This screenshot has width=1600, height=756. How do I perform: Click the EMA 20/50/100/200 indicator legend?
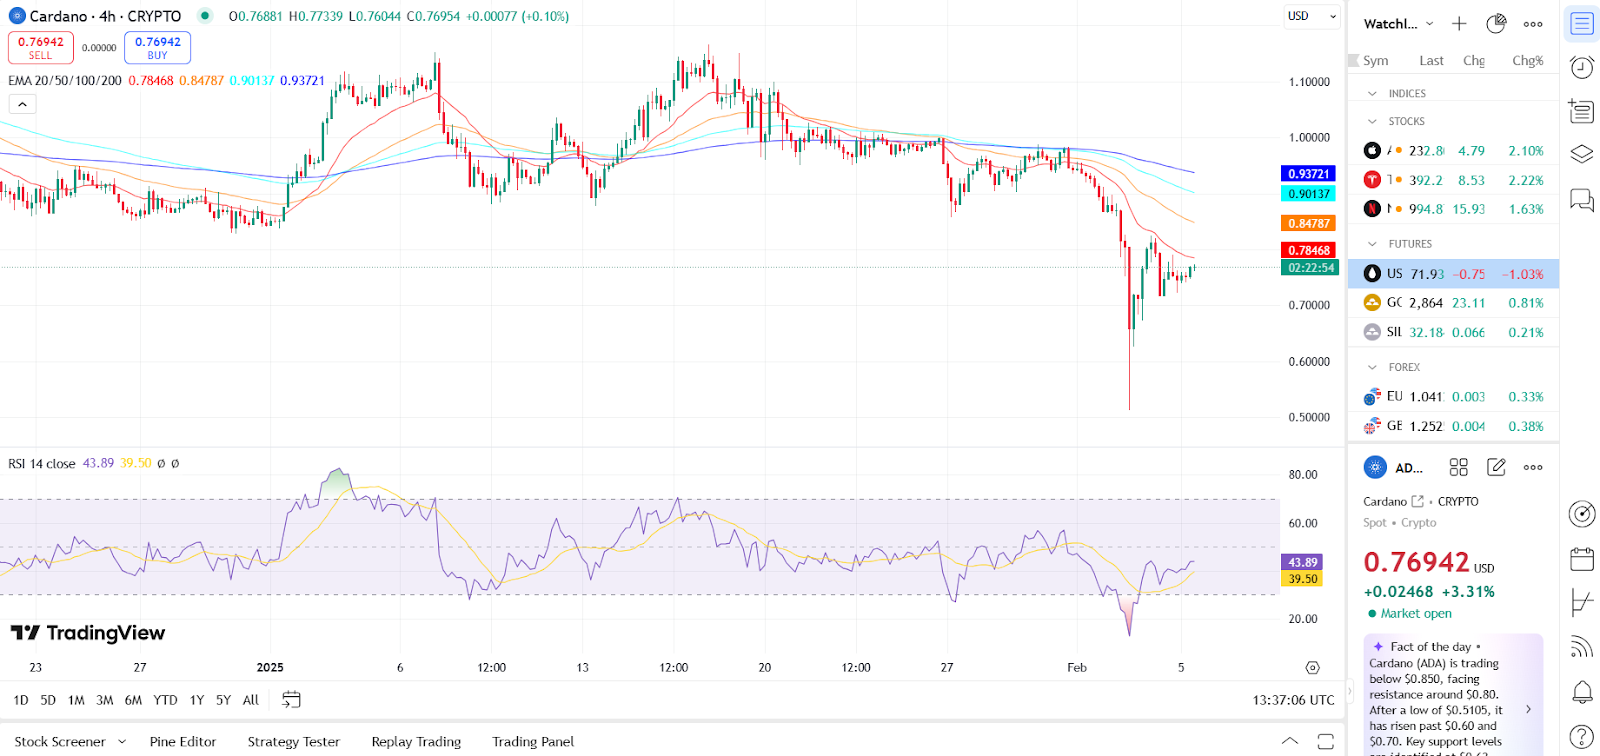point(65,81)
